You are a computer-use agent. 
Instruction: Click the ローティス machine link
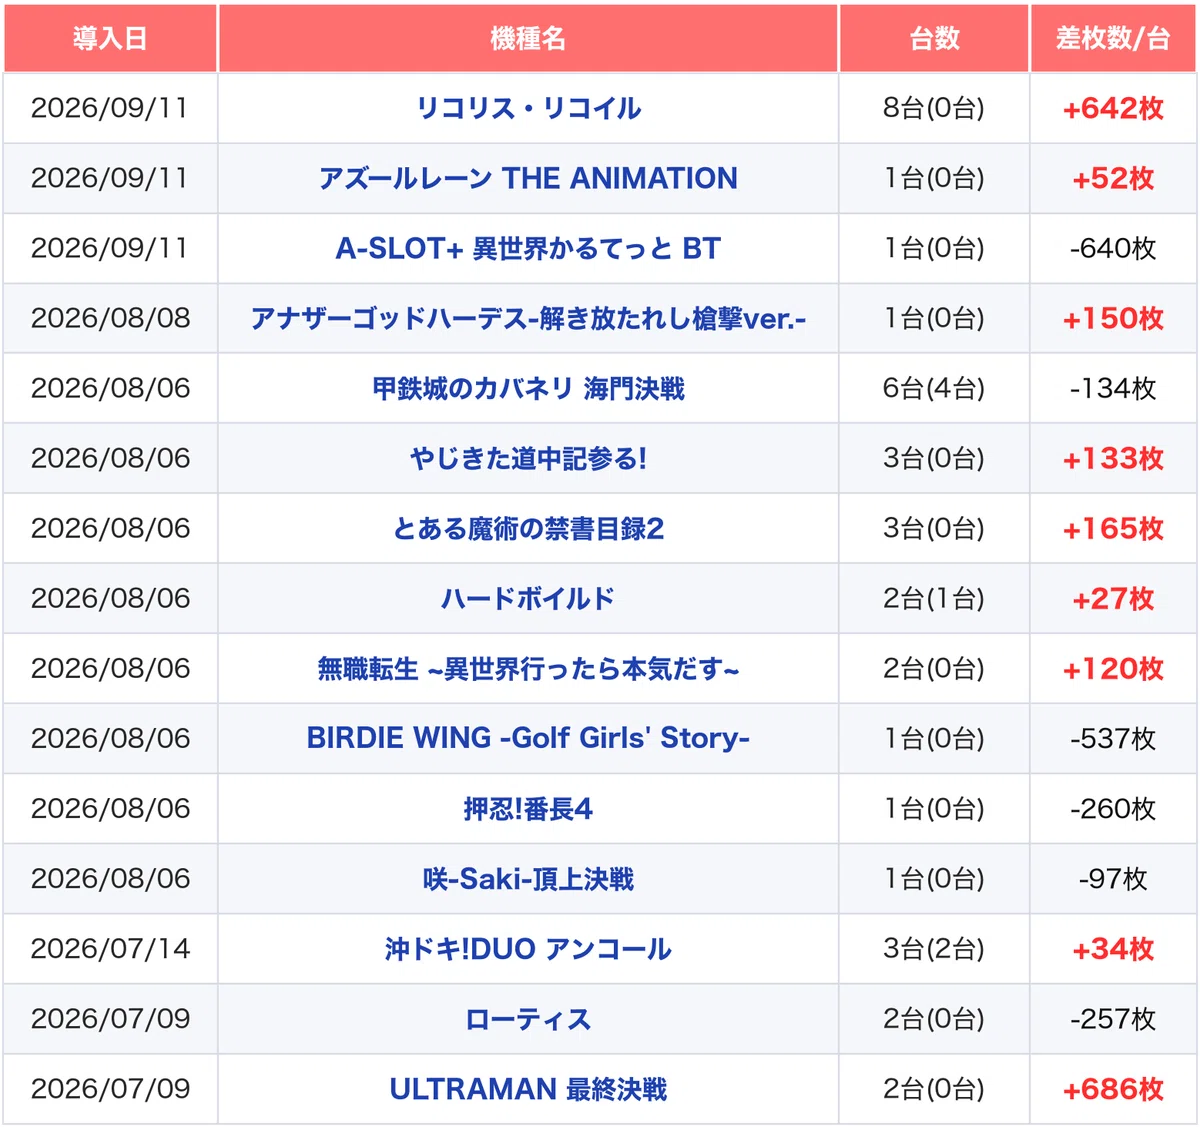tap(528, 1018)
